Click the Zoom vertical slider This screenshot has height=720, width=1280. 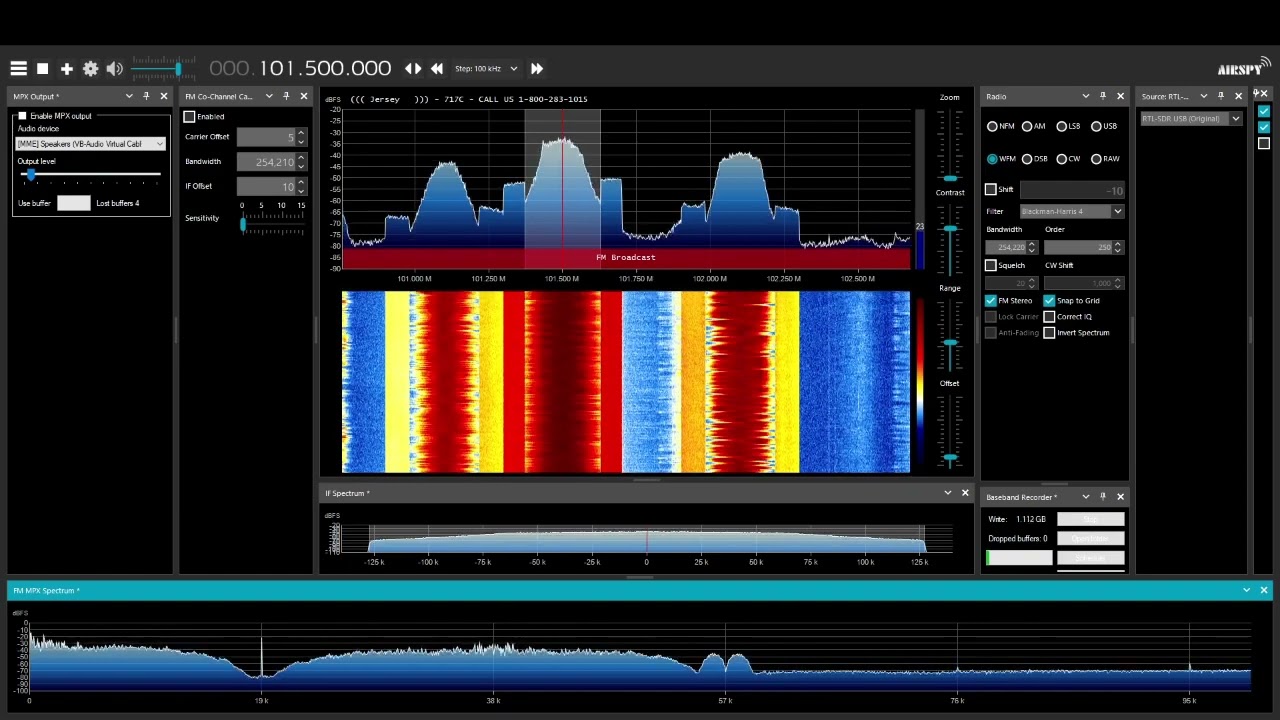pyautogui.click(x=949, y=146)
